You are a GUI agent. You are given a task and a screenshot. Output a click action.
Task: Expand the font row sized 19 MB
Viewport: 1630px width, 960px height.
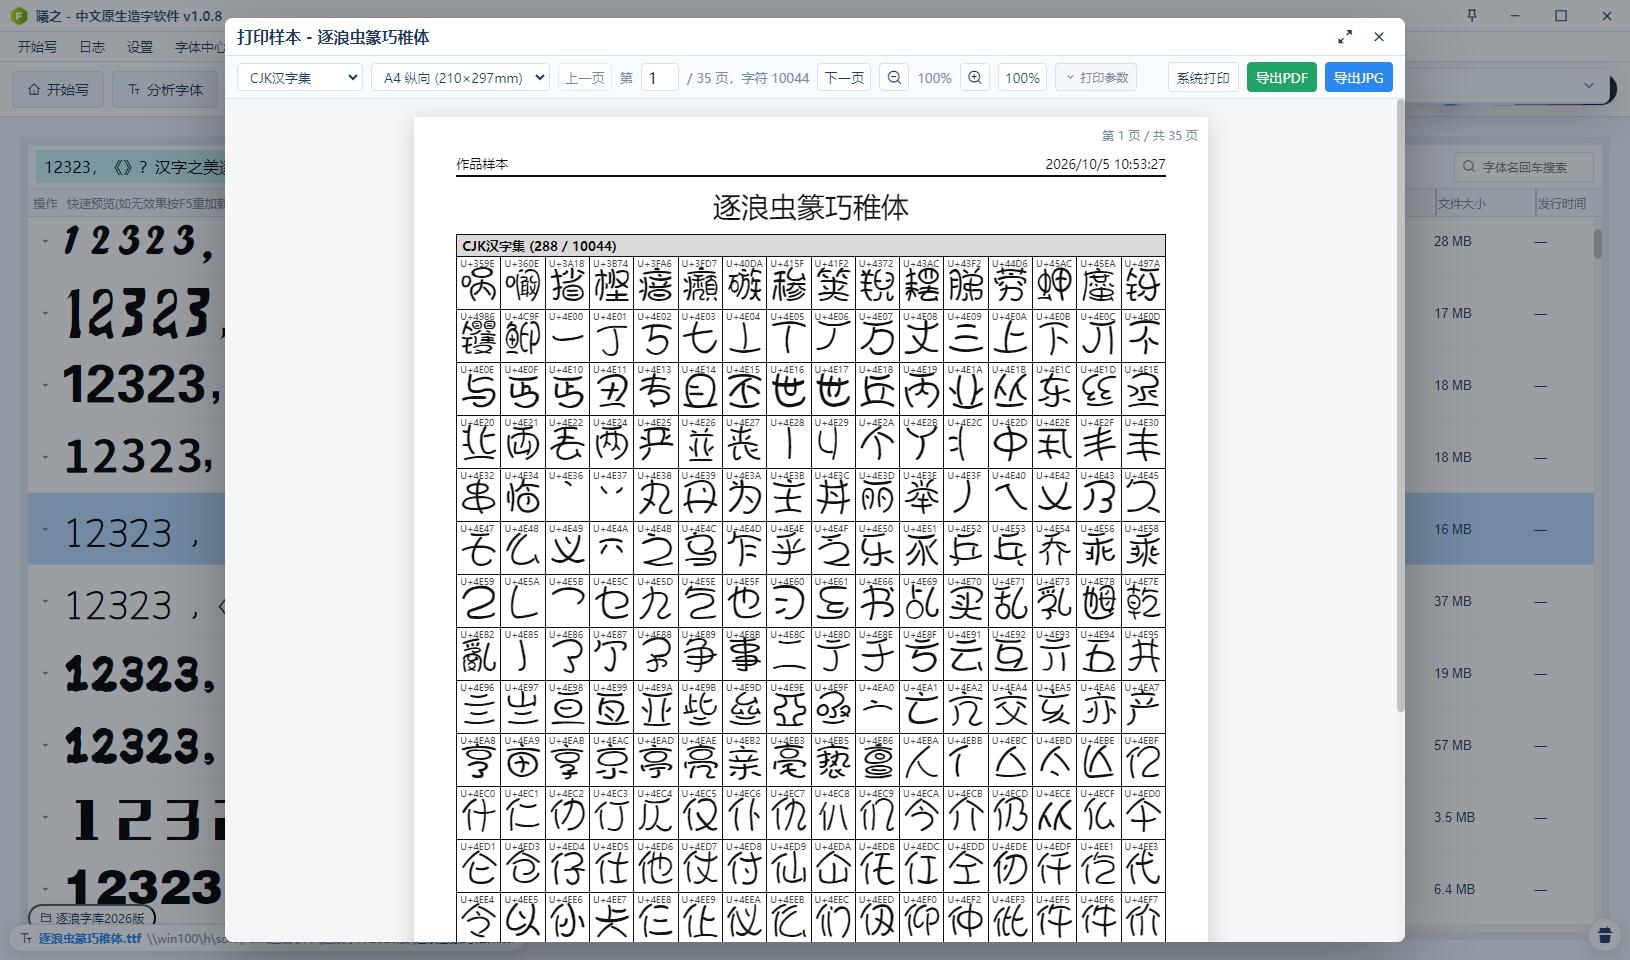[x=45, y=673]
